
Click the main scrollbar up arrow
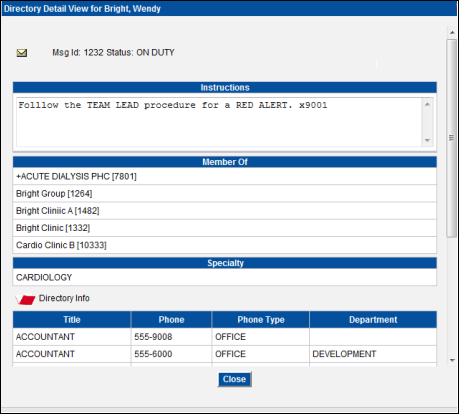(x=452, y=32)
